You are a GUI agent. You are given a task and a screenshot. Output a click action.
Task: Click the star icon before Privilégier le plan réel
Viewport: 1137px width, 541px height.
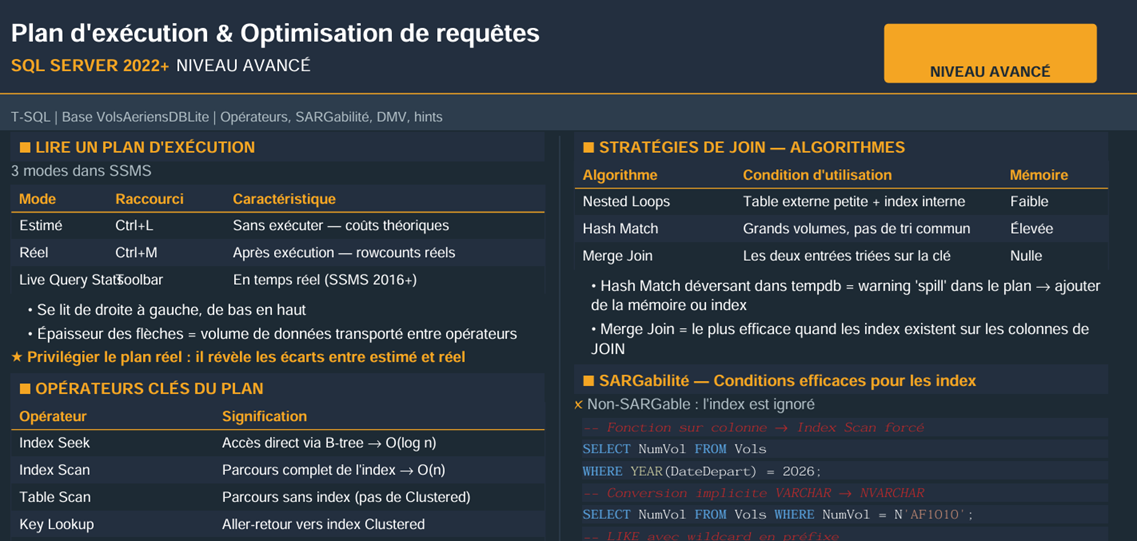pyautogui.click(x=17, y=357)
